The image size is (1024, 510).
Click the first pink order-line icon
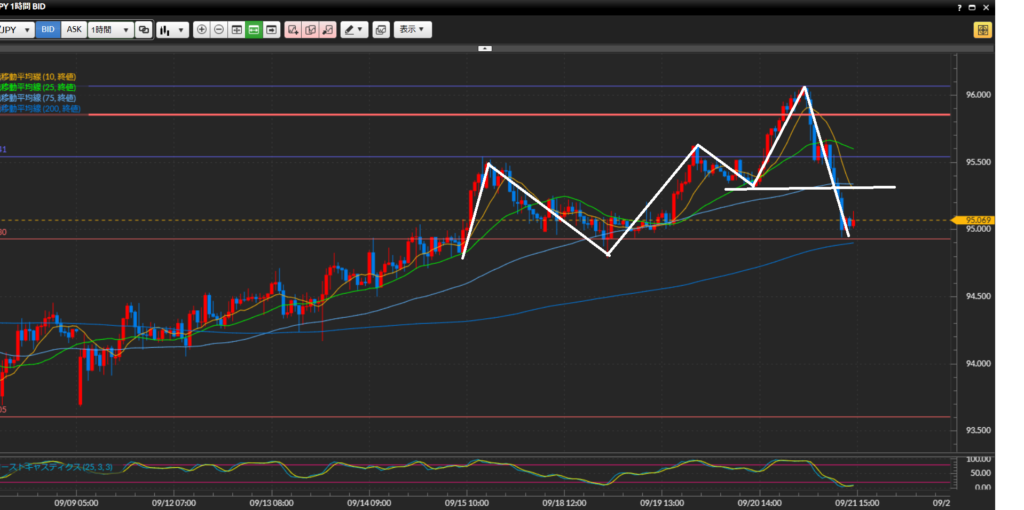tap(293, 30)
